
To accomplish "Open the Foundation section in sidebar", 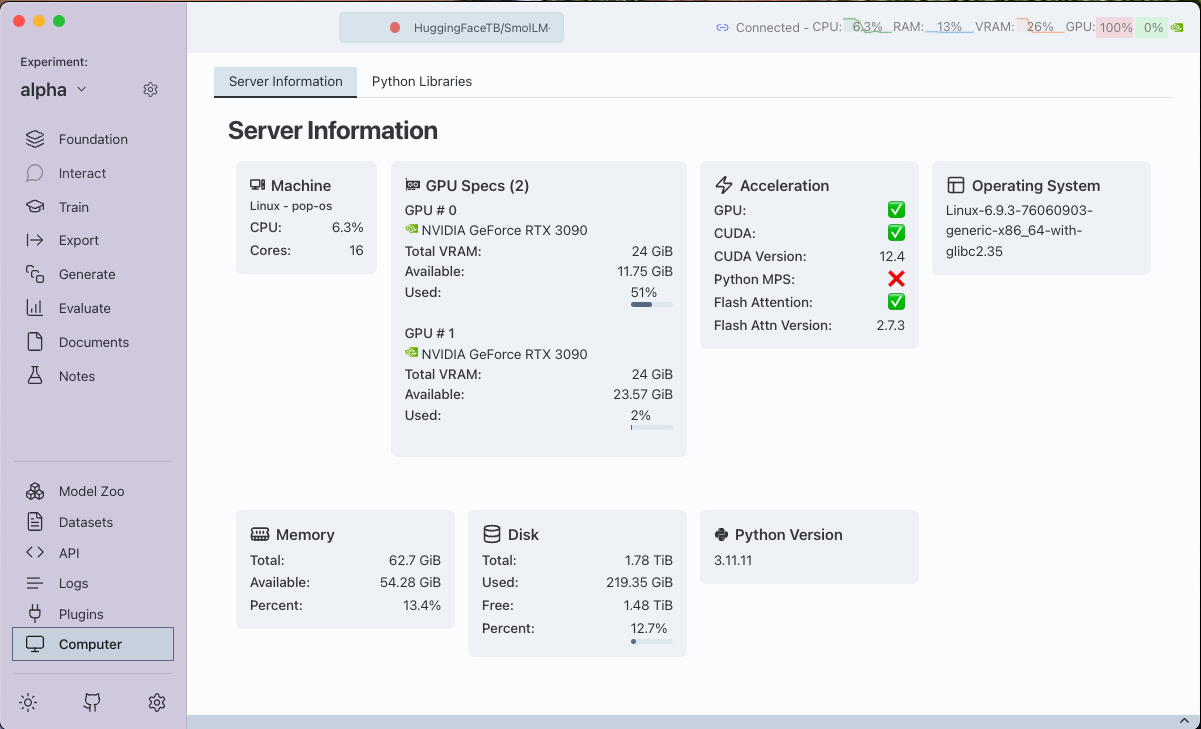I will pos(92,139).
